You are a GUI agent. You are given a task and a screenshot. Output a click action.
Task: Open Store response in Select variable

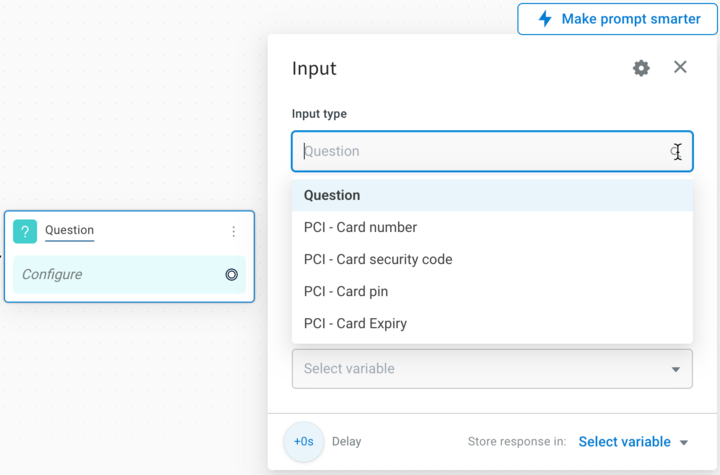pyautogui.click(x=633, y=442)
